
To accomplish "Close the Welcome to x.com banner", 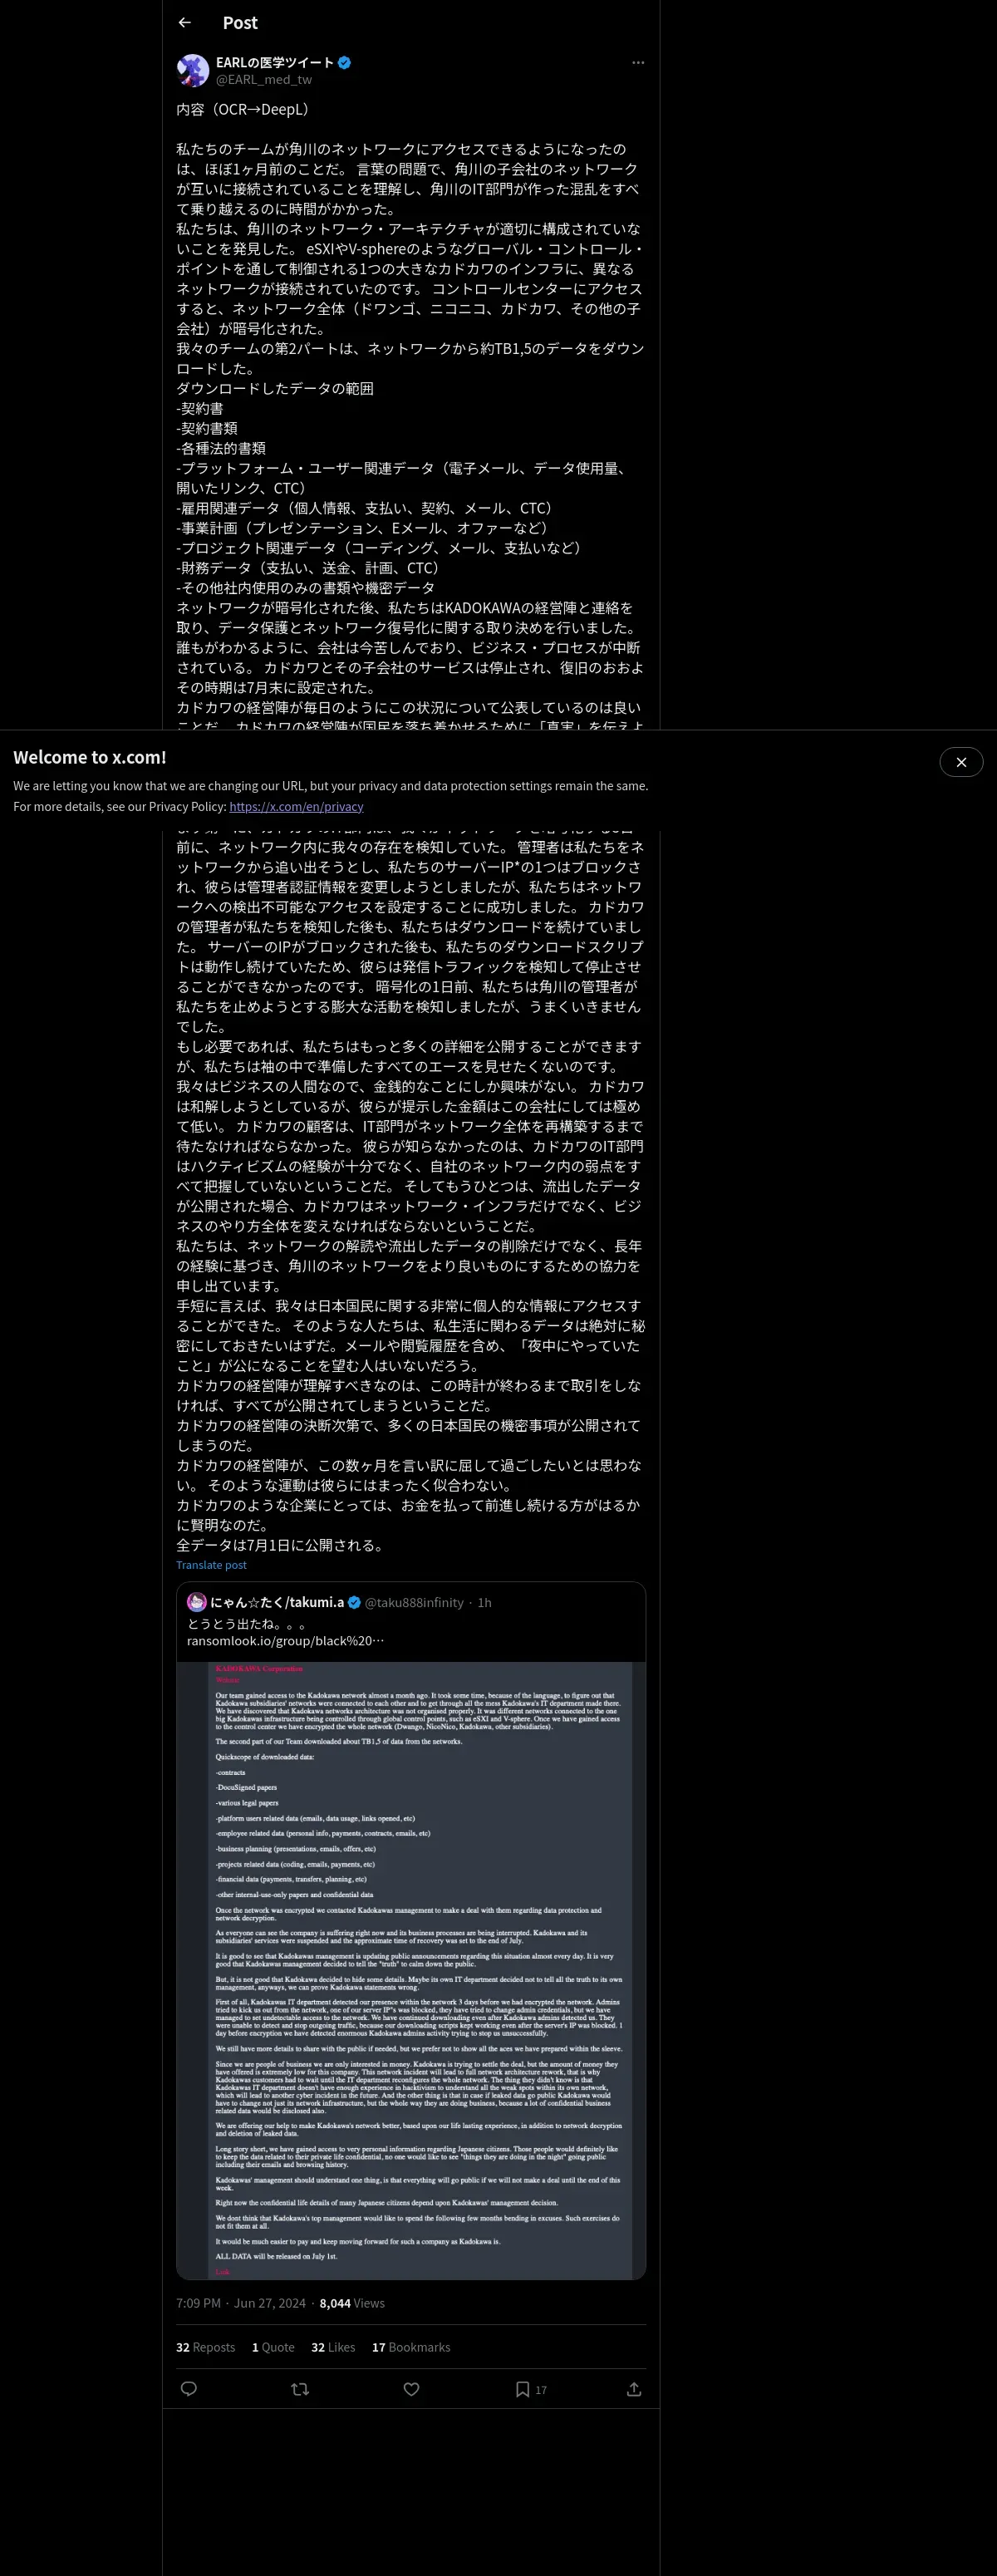I will 961,762.
